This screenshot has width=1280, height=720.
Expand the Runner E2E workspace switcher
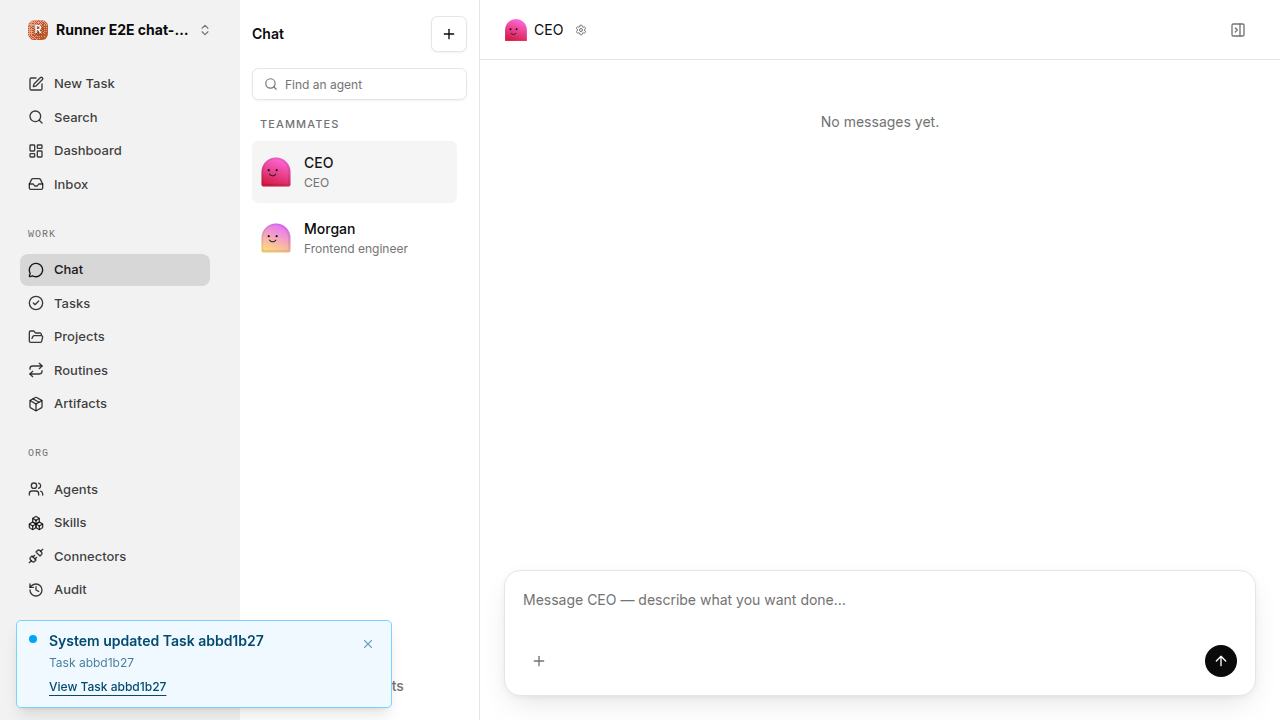tap(120, 30)
